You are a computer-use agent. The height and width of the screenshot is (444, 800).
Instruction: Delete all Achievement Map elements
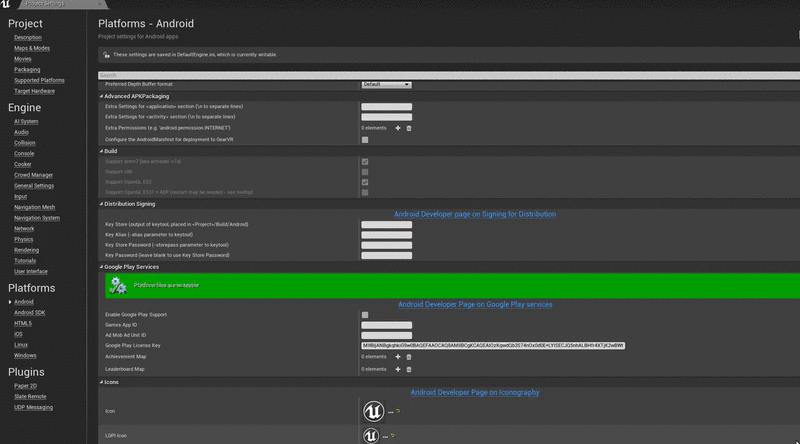tap(409, 357)
